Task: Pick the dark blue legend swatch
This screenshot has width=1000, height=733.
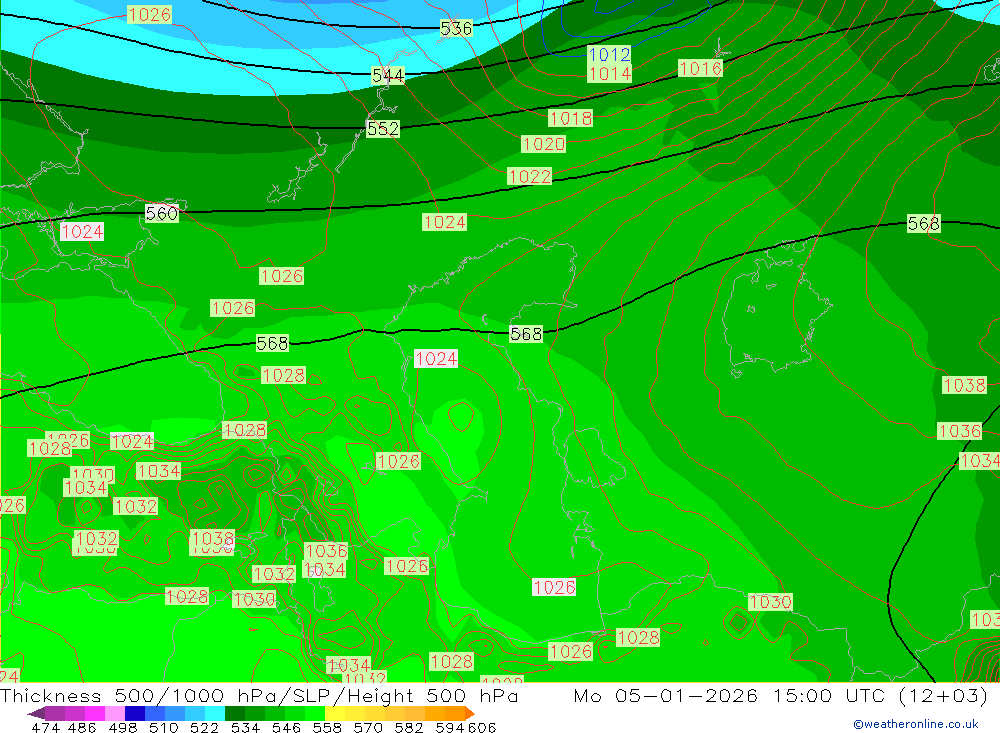Action: pyautogui.click(x=135, y=713)
